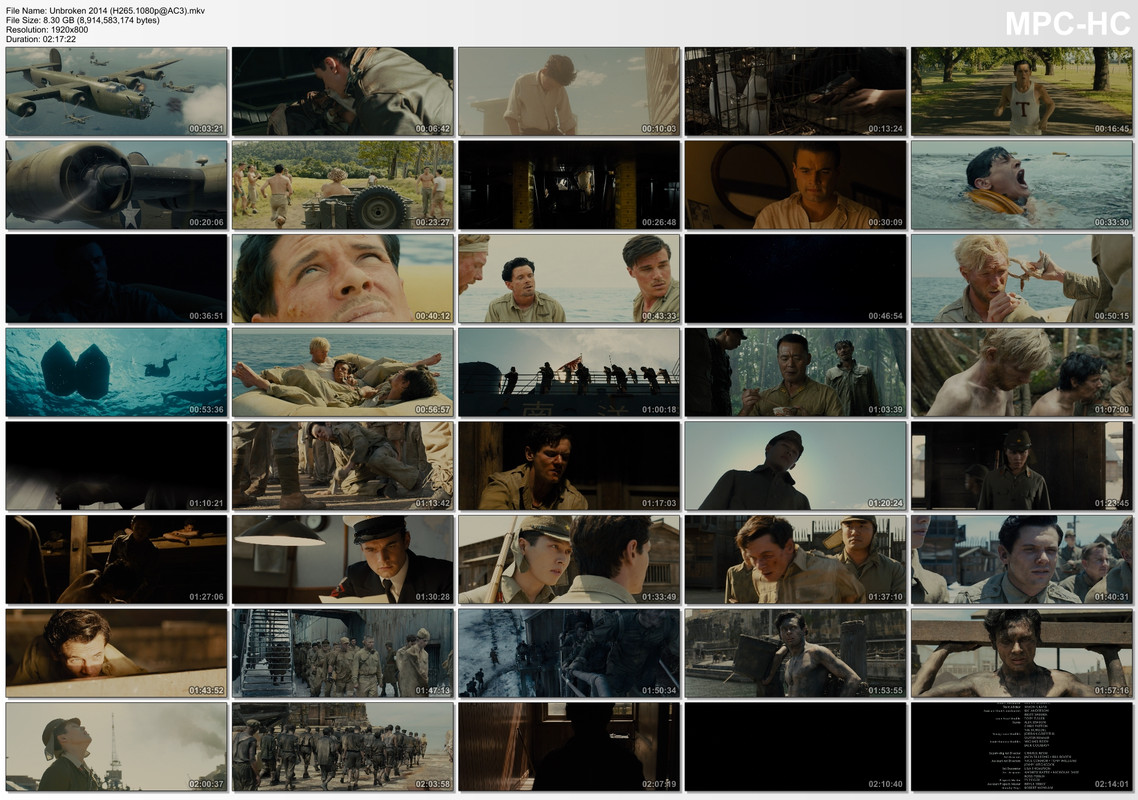Open the three men thumbnail at 00:43:33
The image size is (1138, 800).
[x=569, y=279]
